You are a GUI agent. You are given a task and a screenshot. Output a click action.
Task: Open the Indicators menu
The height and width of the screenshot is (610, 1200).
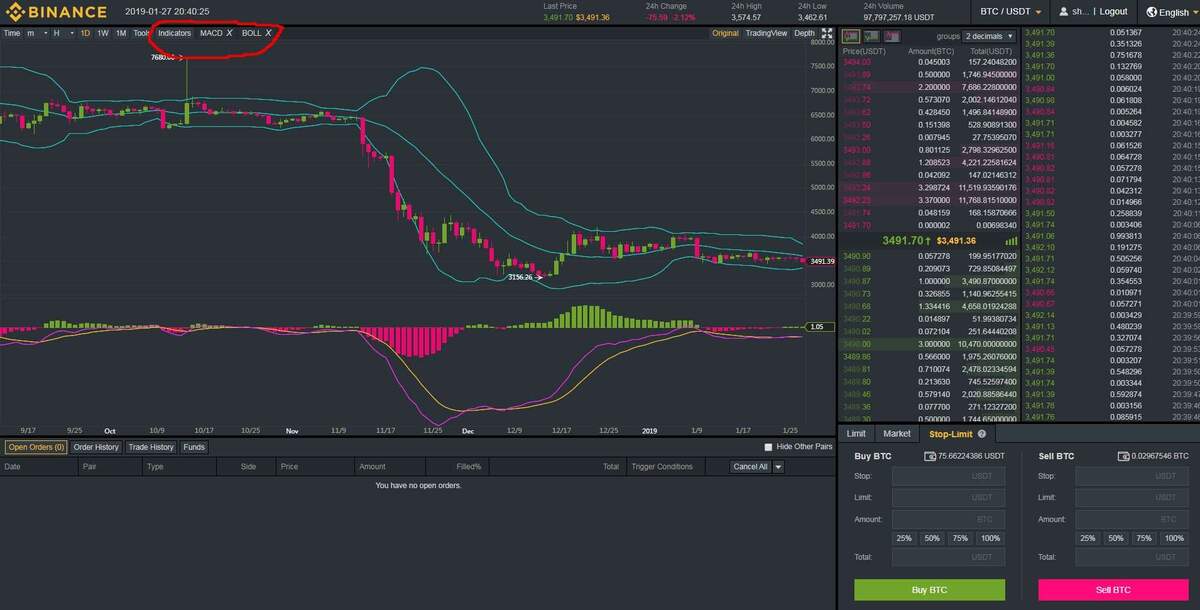(x=174, y=33)
